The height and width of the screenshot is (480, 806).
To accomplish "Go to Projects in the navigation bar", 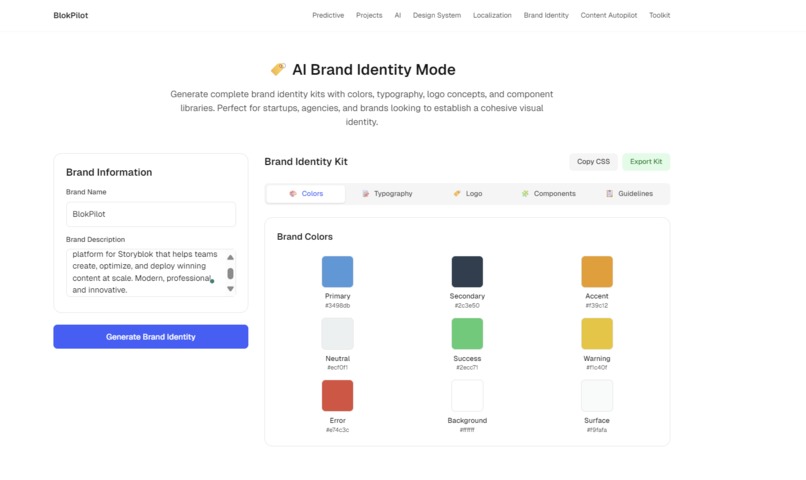I will click(369, 15).
